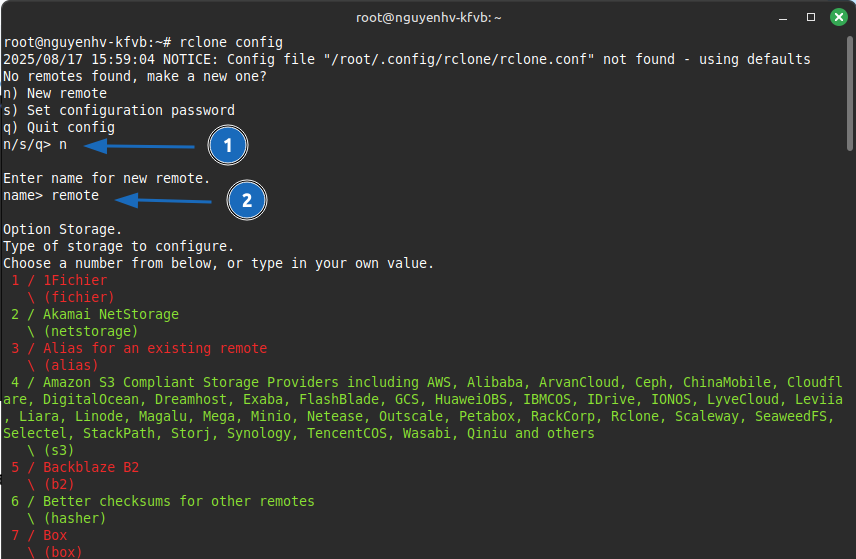This screenshot has height=559, width=856.
Task: Click the "(s3)" storage type text
Action: [66, 450]
